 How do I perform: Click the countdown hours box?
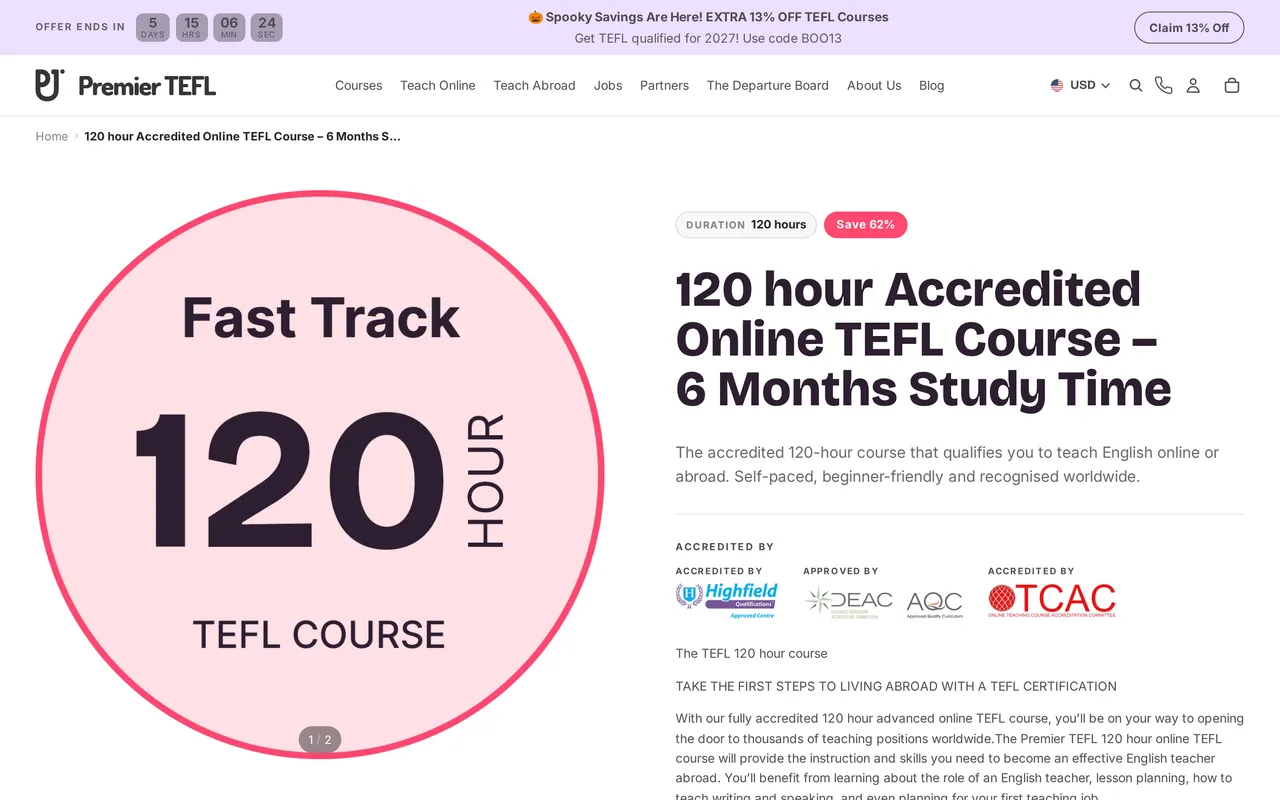(191, 28)
